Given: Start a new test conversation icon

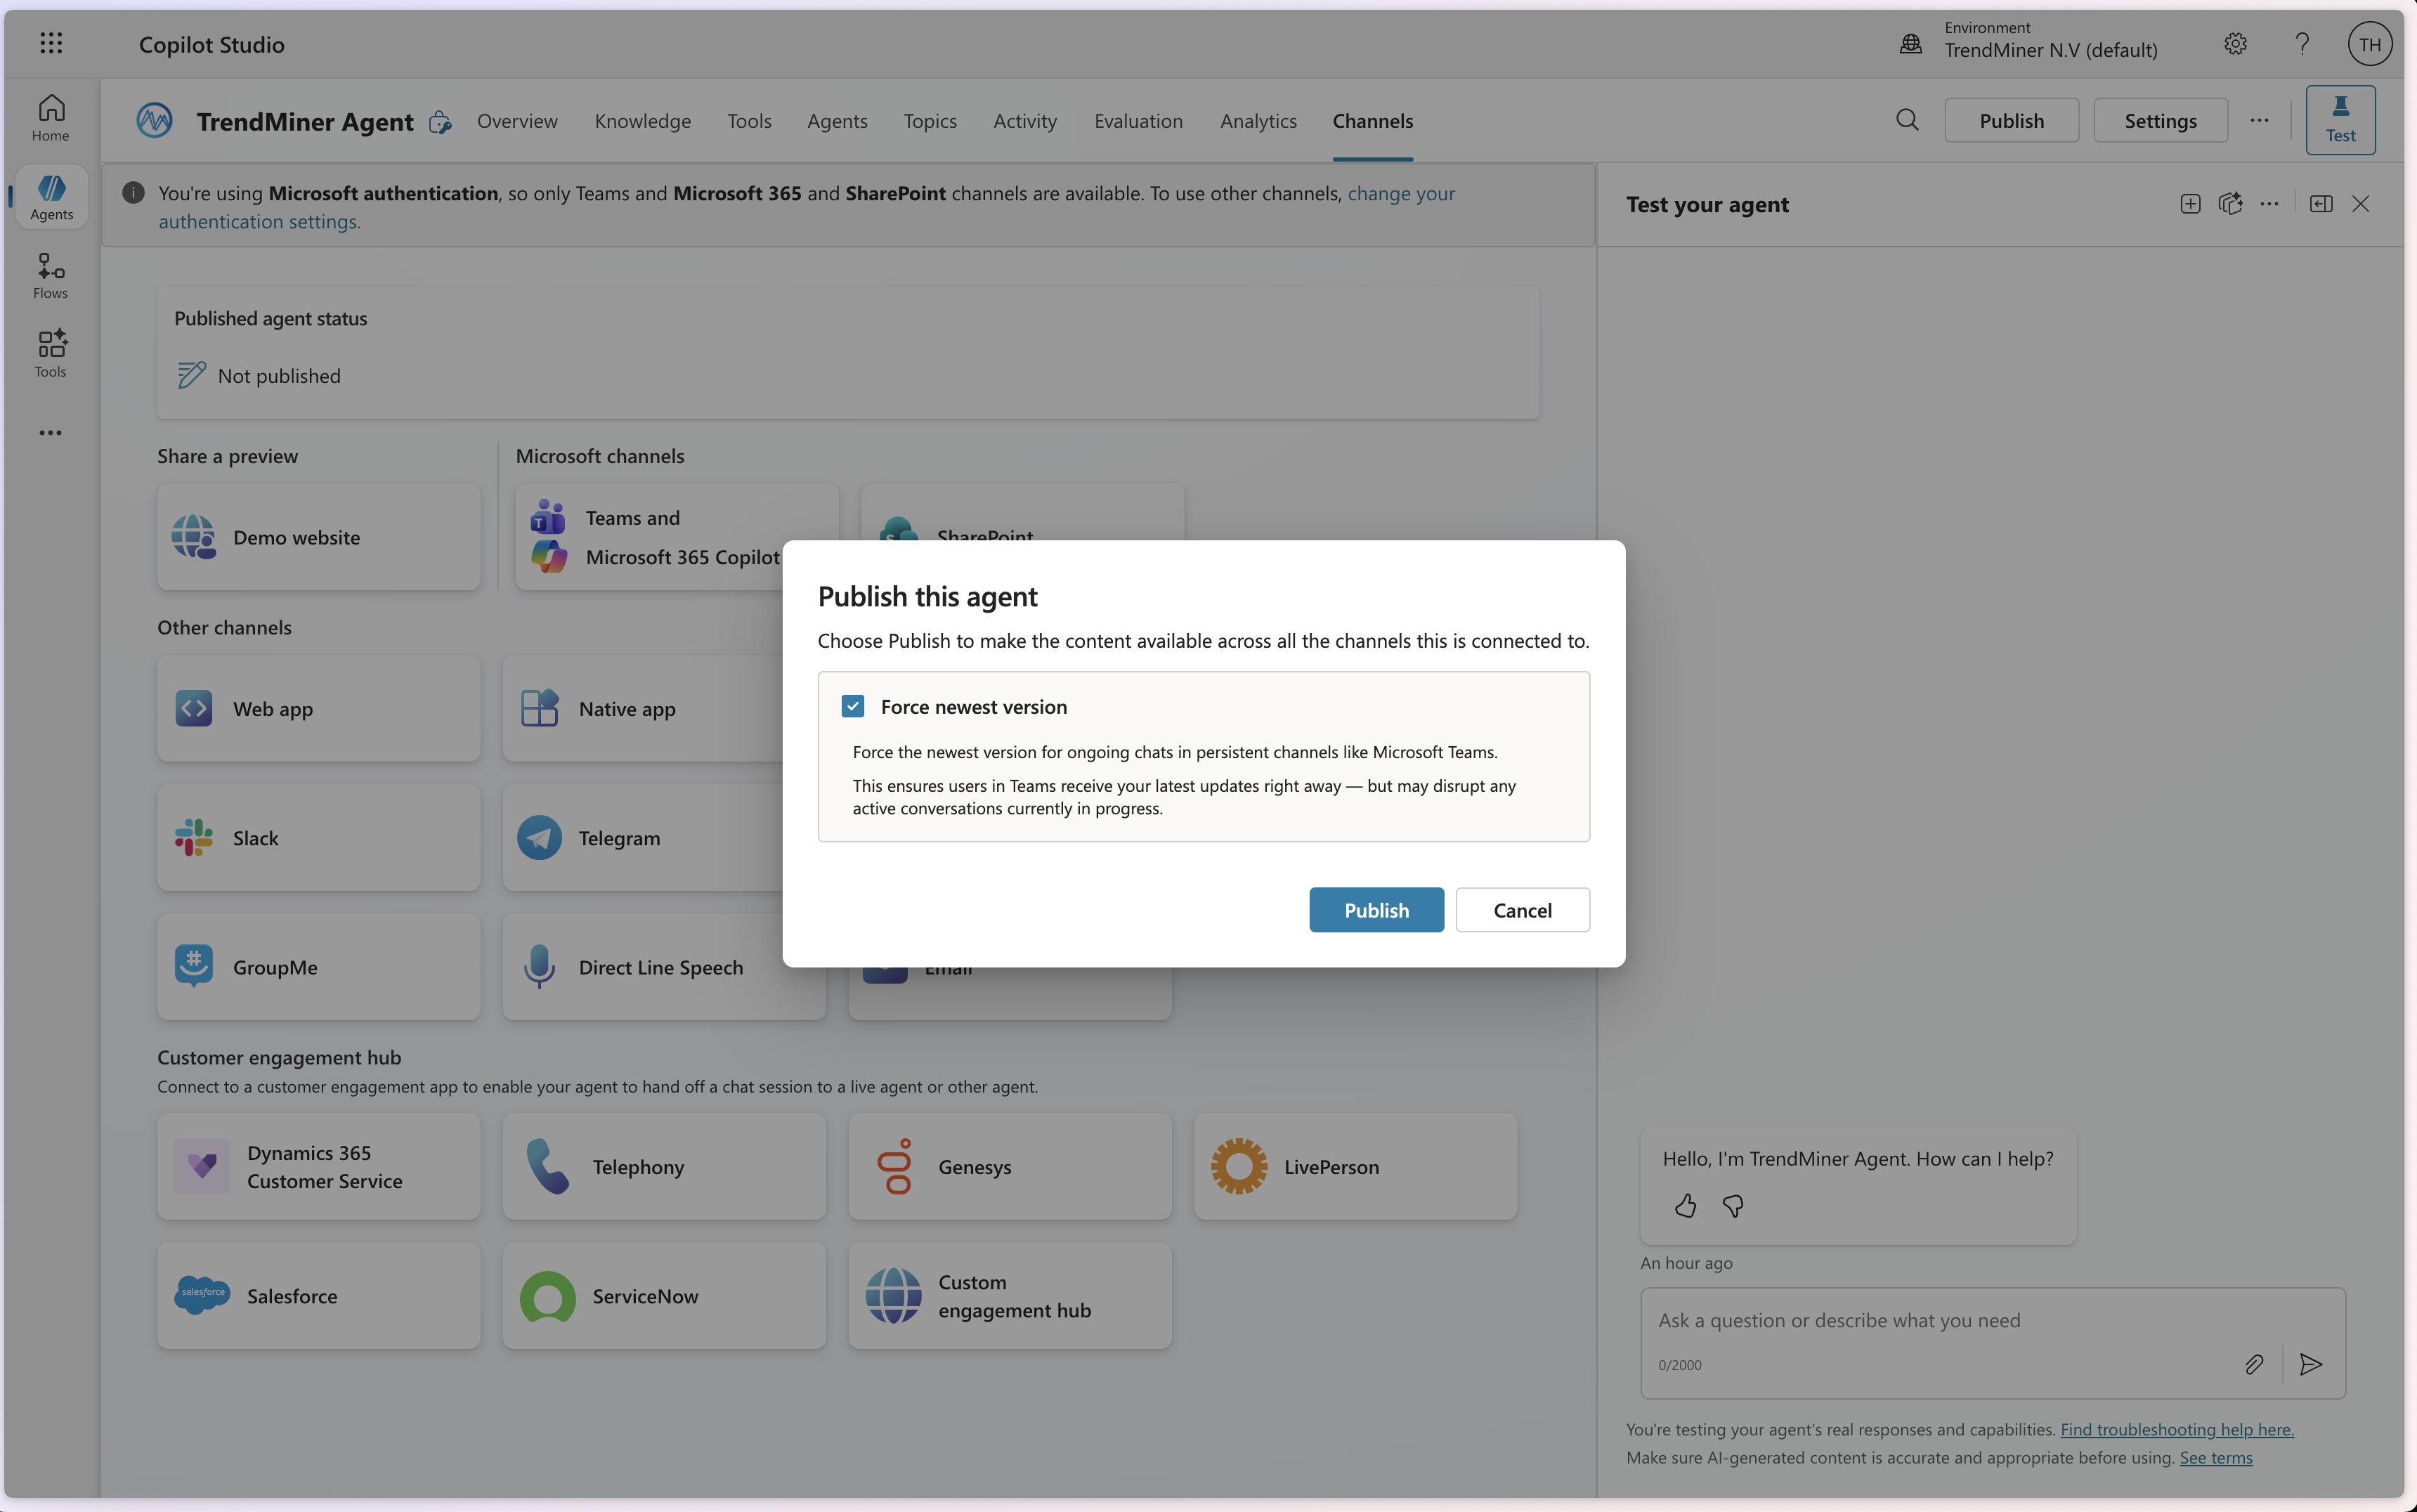Looking at the screenshot, I should (x=2191, y=204).
